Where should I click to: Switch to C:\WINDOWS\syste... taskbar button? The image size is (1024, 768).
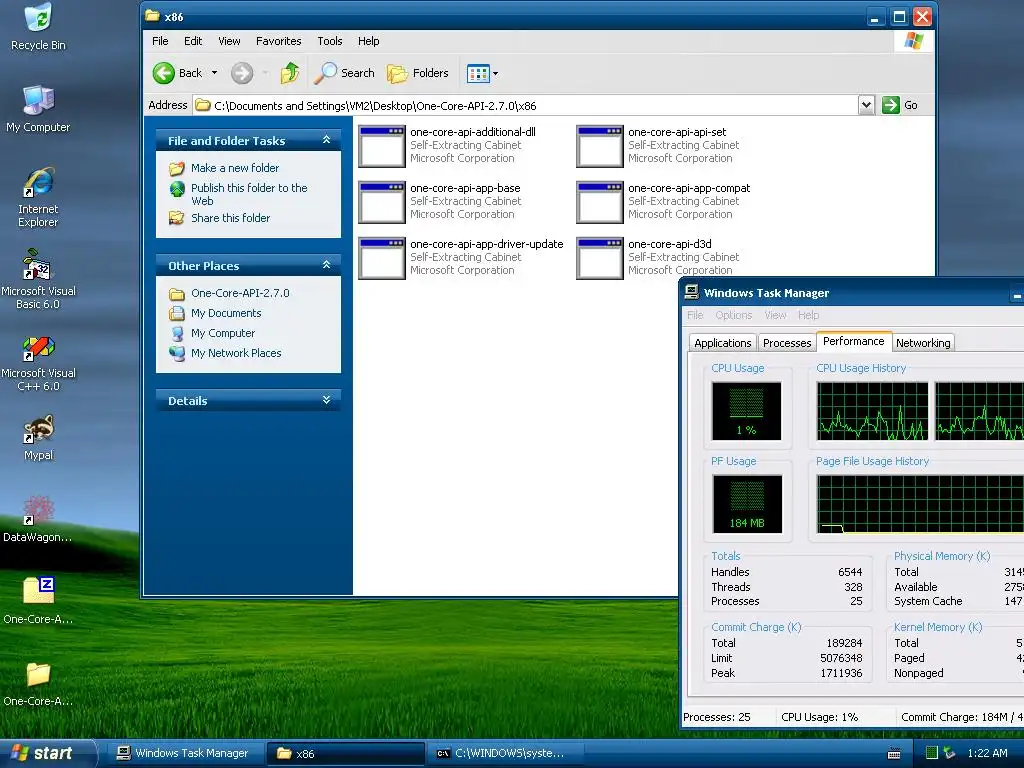(503, 753)
